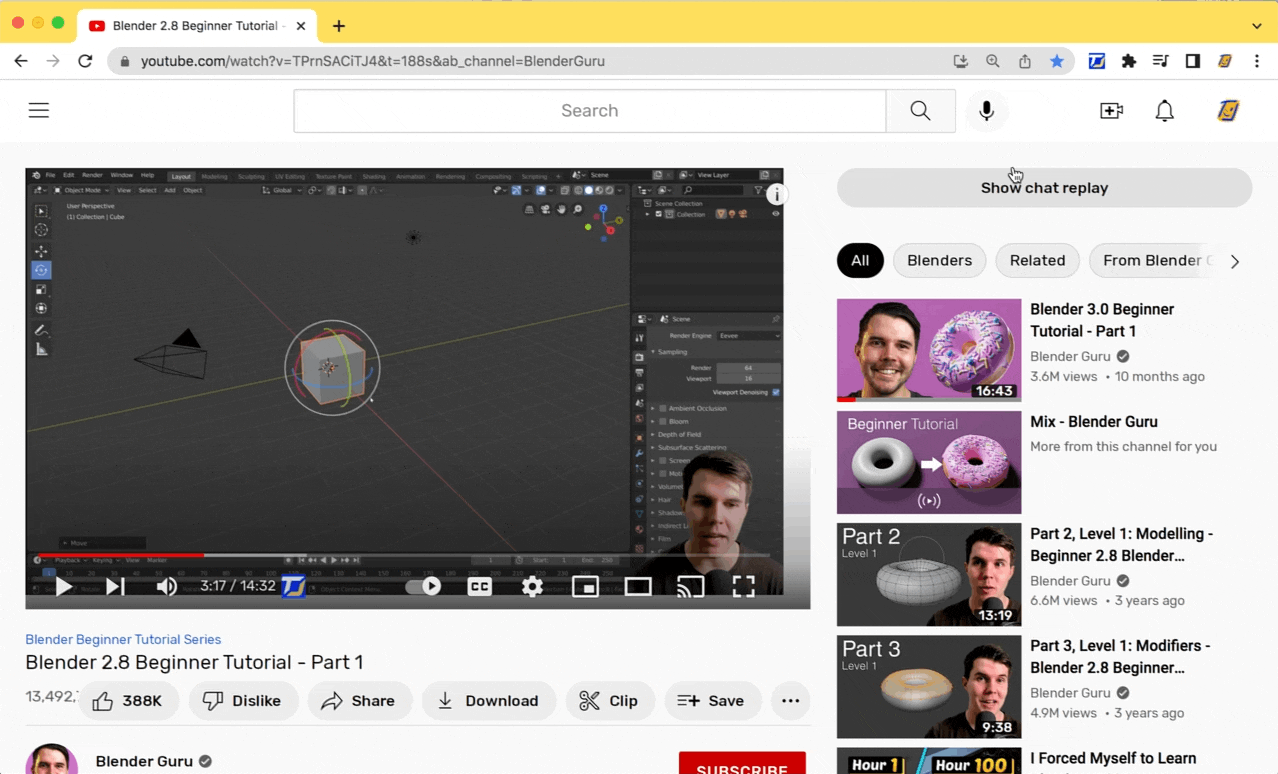
Task: Click the install app icon in address bar
Action: 961,61
